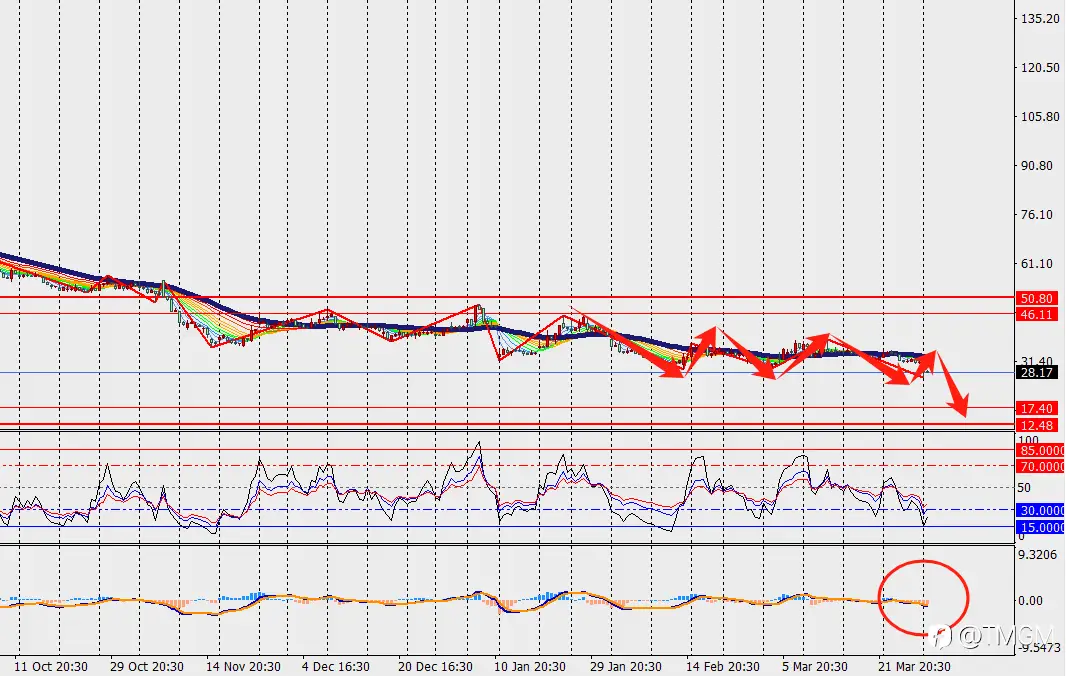Click the 21 Mar 20:30 date label

click(914, 666)
